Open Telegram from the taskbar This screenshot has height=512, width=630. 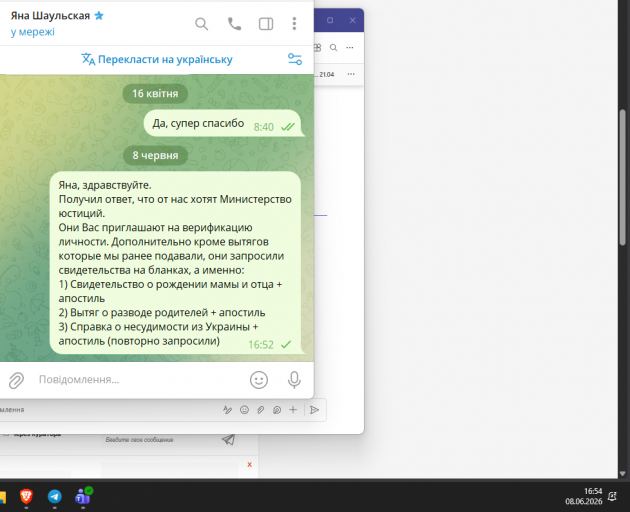pos(55,496)
